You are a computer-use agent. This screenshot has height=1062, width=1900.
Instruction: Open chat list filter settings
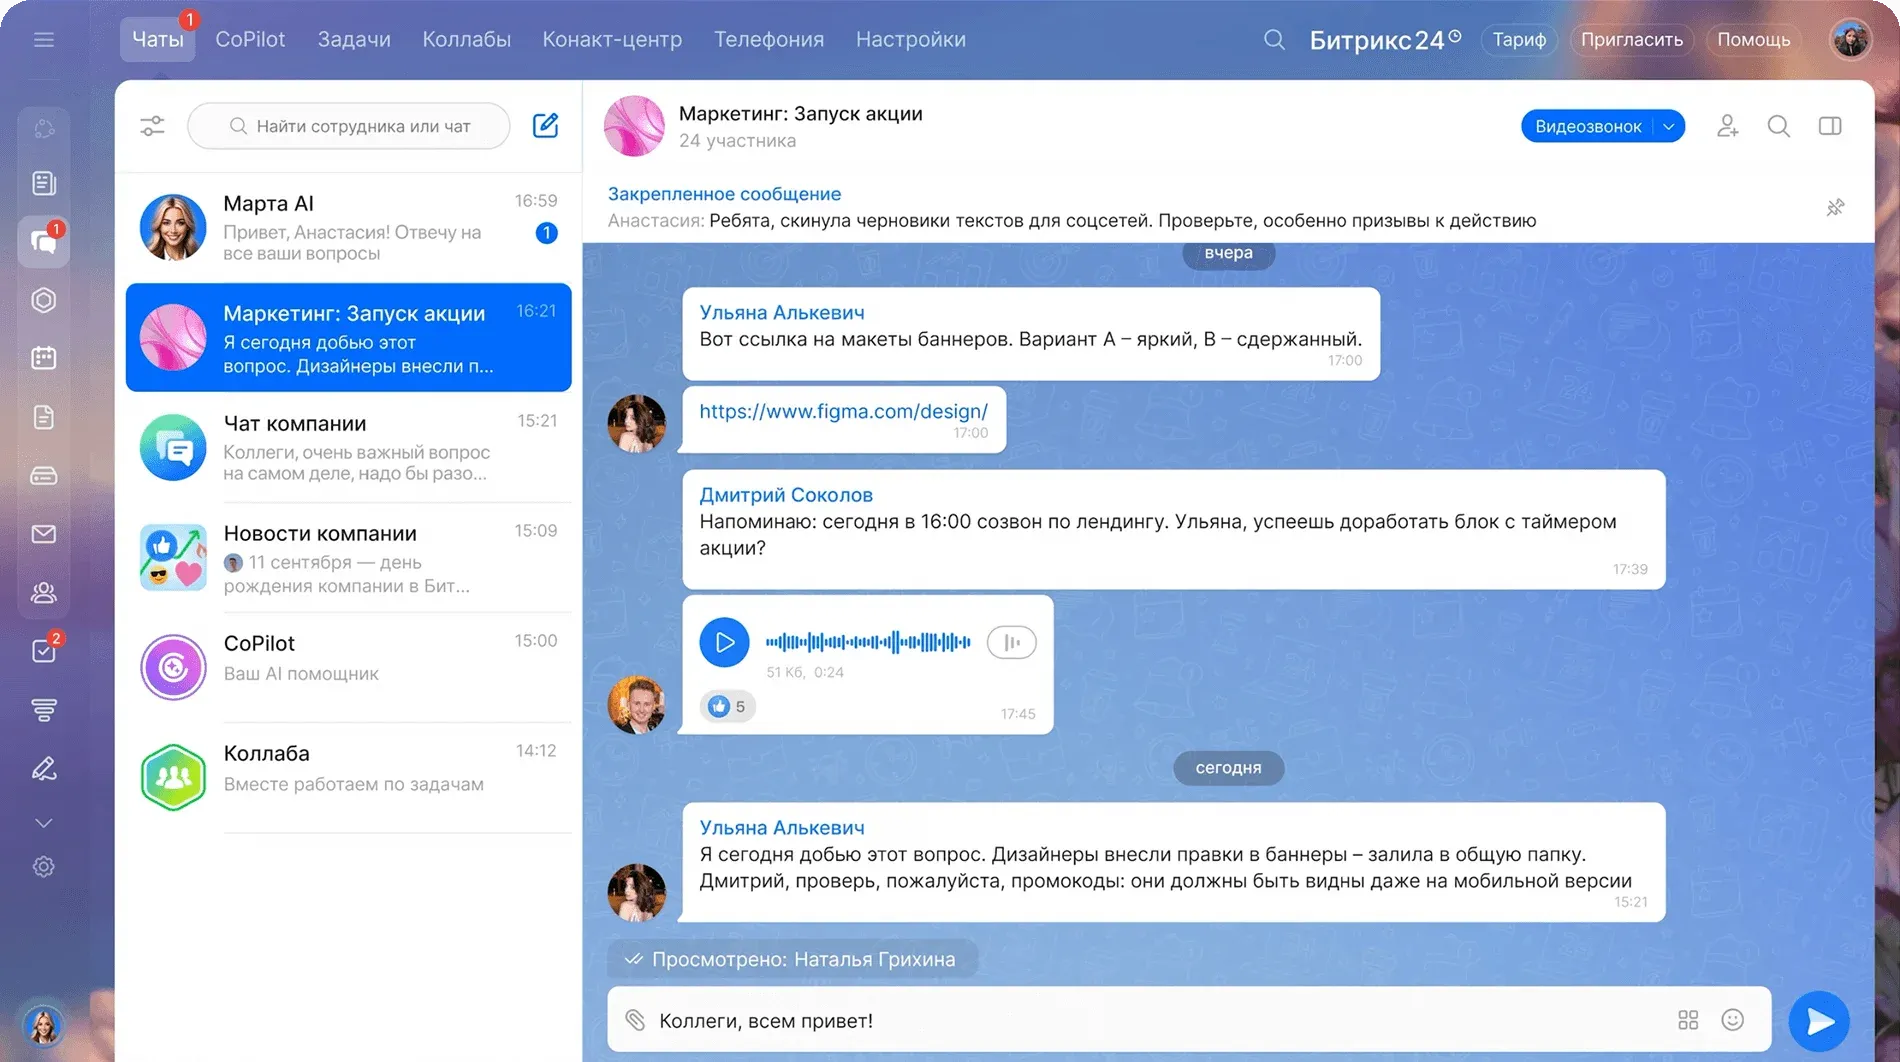click(x=152, y=125)
